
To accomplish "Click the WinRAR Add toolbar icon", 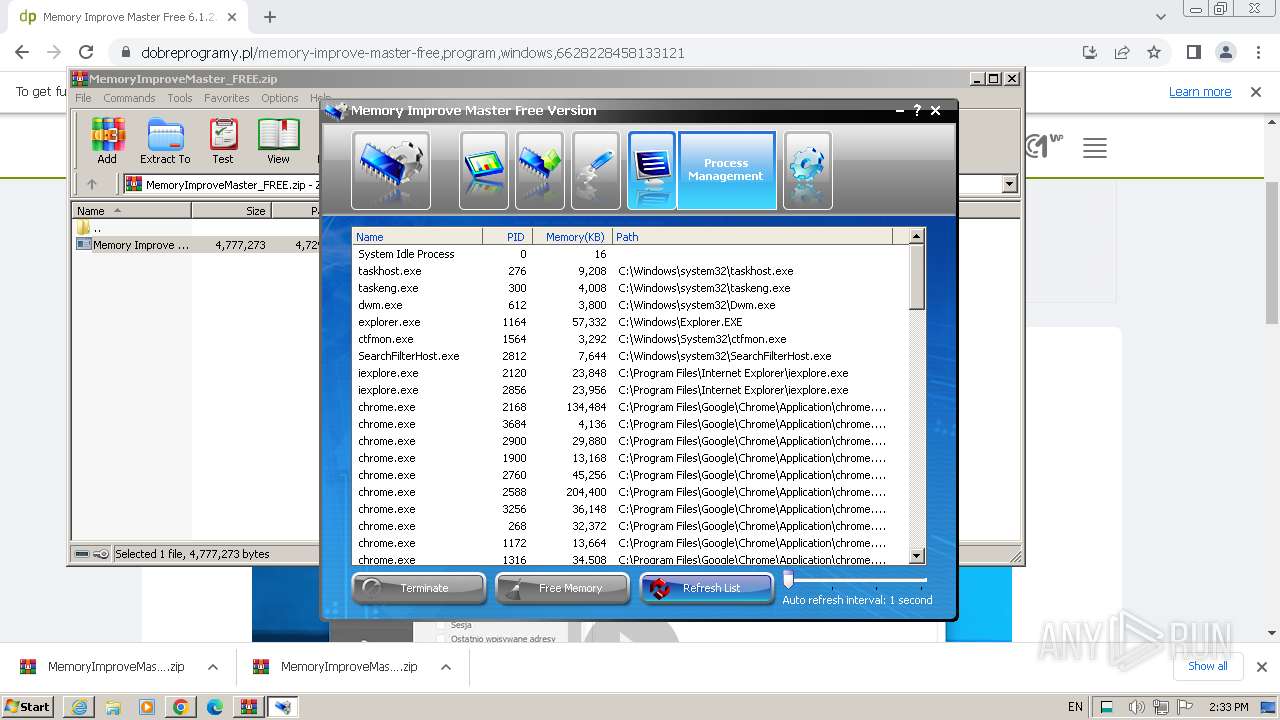I will pos(107,141).
